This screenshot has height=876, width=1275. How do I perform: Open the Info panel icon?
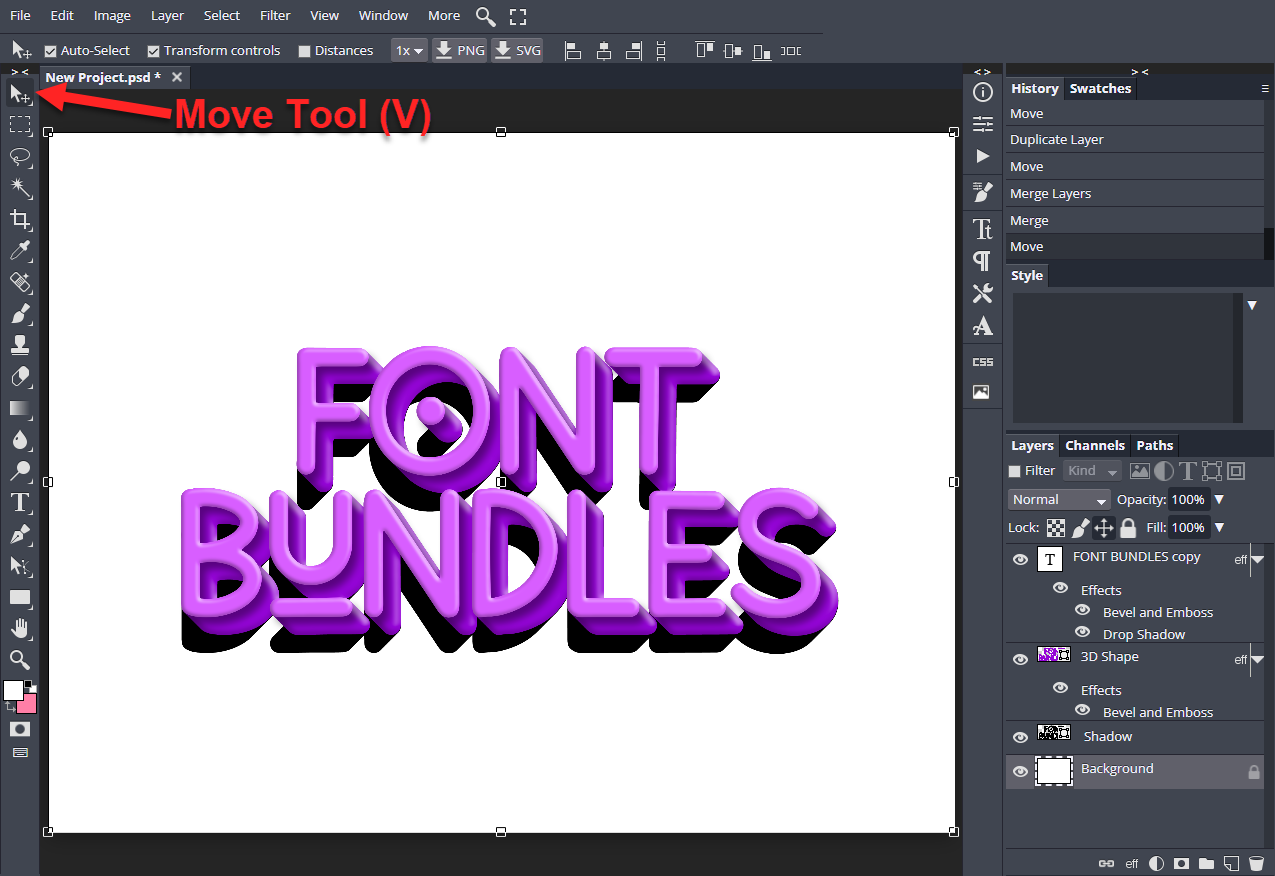click(983, 93)
